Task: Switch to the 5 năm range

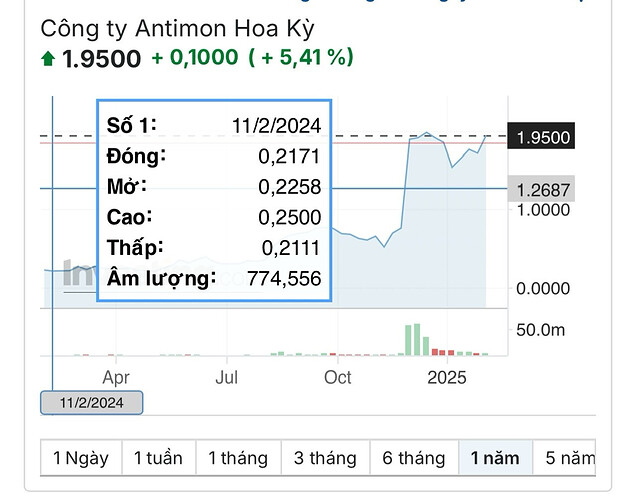Action: click(565, 458)
